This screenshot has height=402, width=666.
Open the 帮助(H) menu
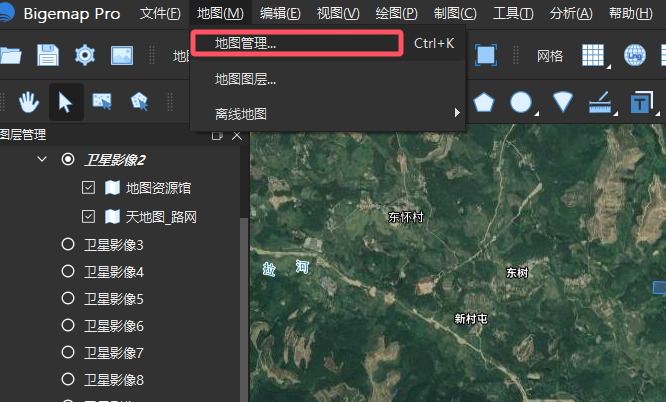(x=630, y=14)
